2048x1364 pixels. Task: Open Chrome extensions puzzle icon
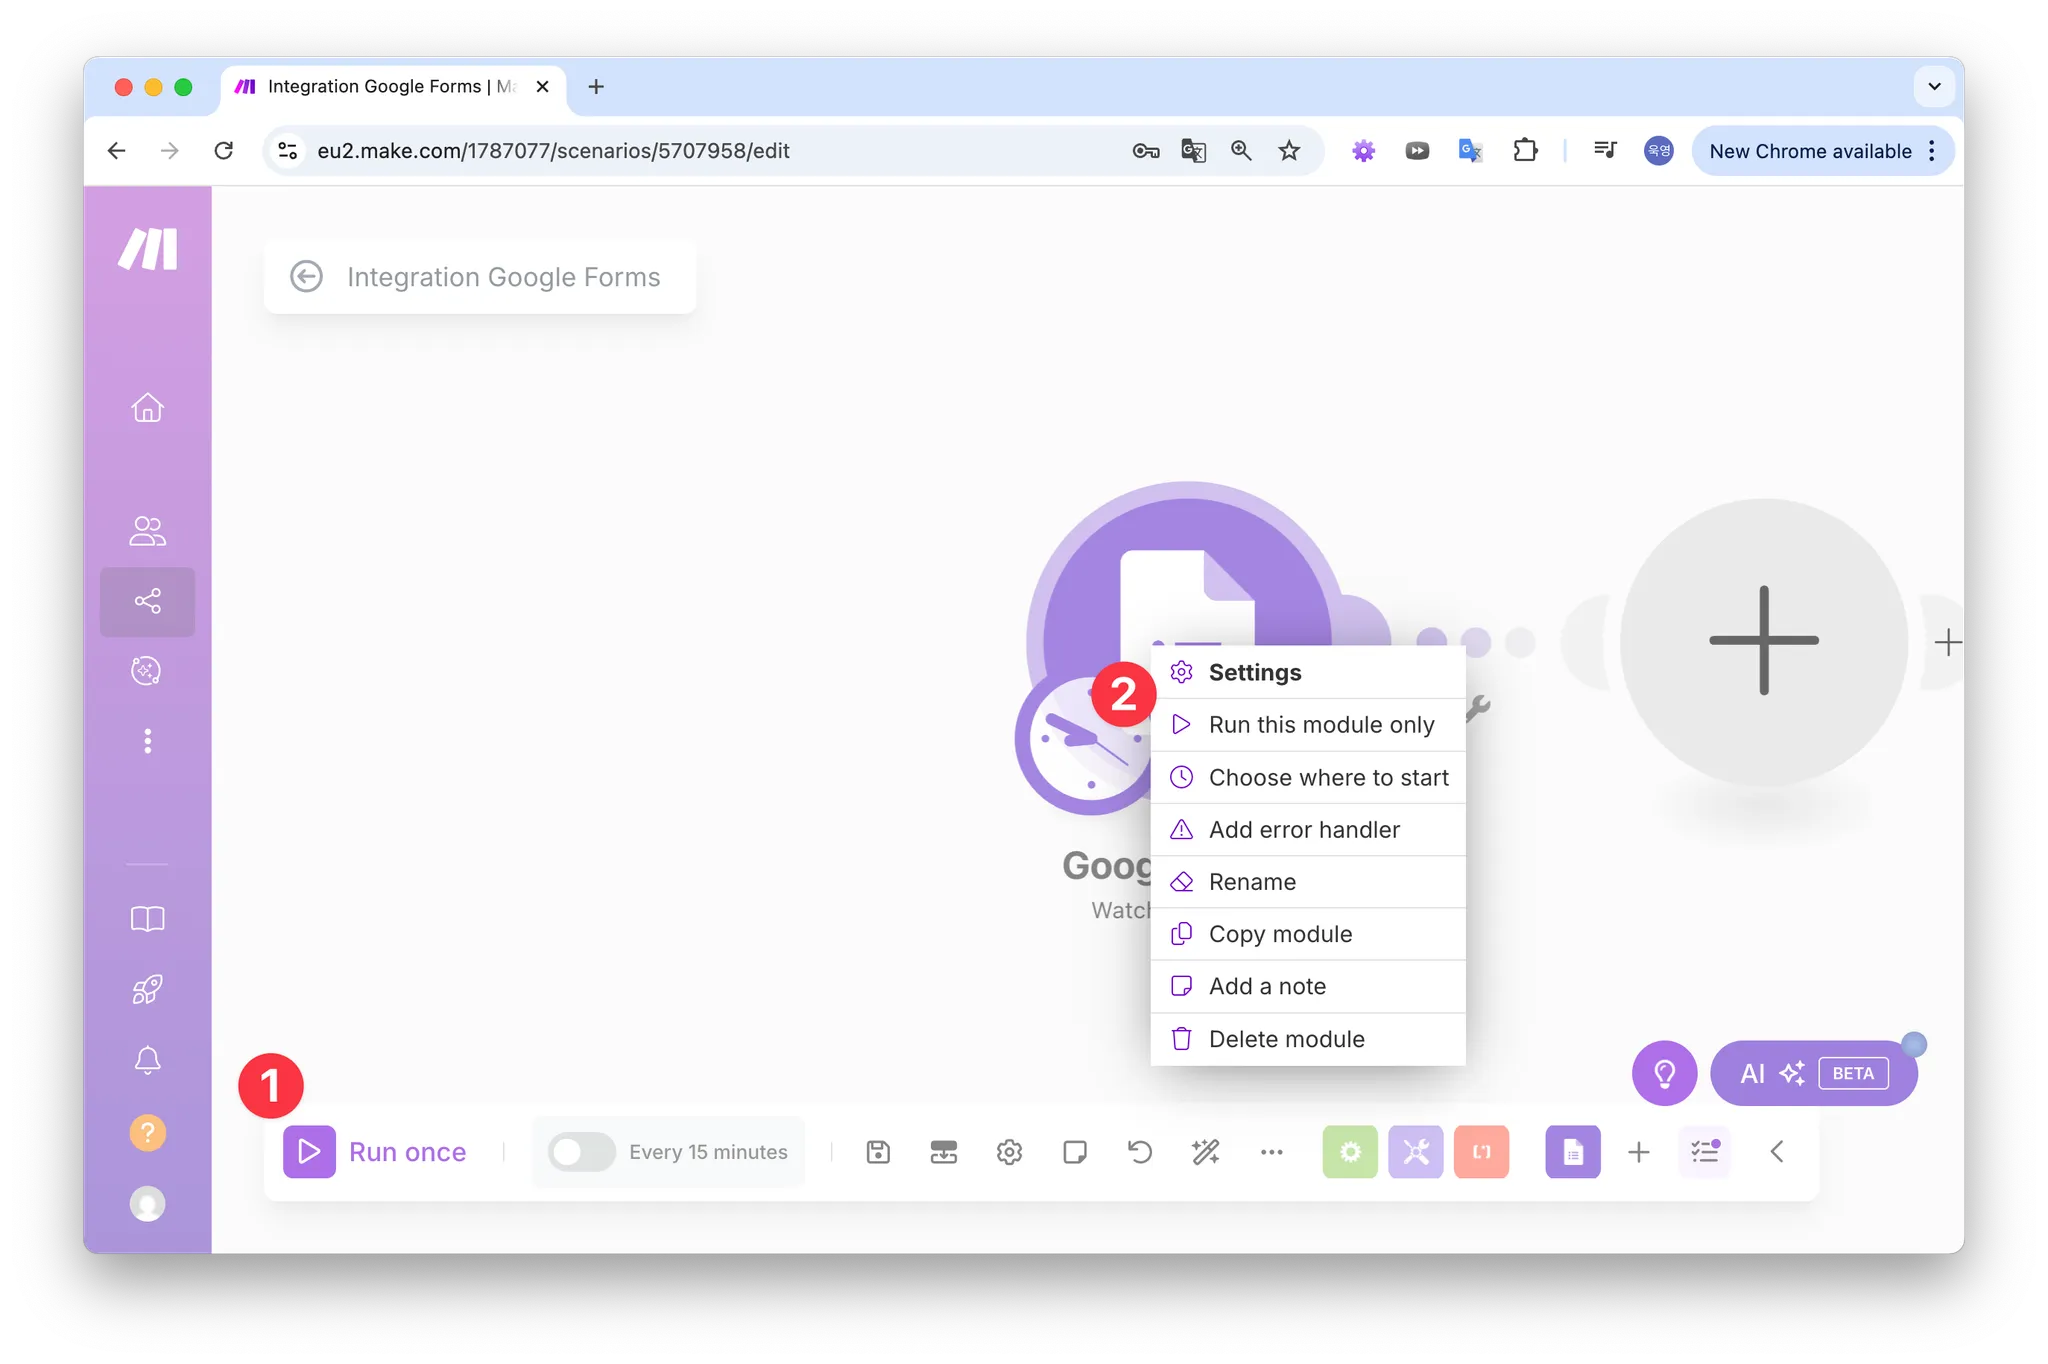[1525, 151]
